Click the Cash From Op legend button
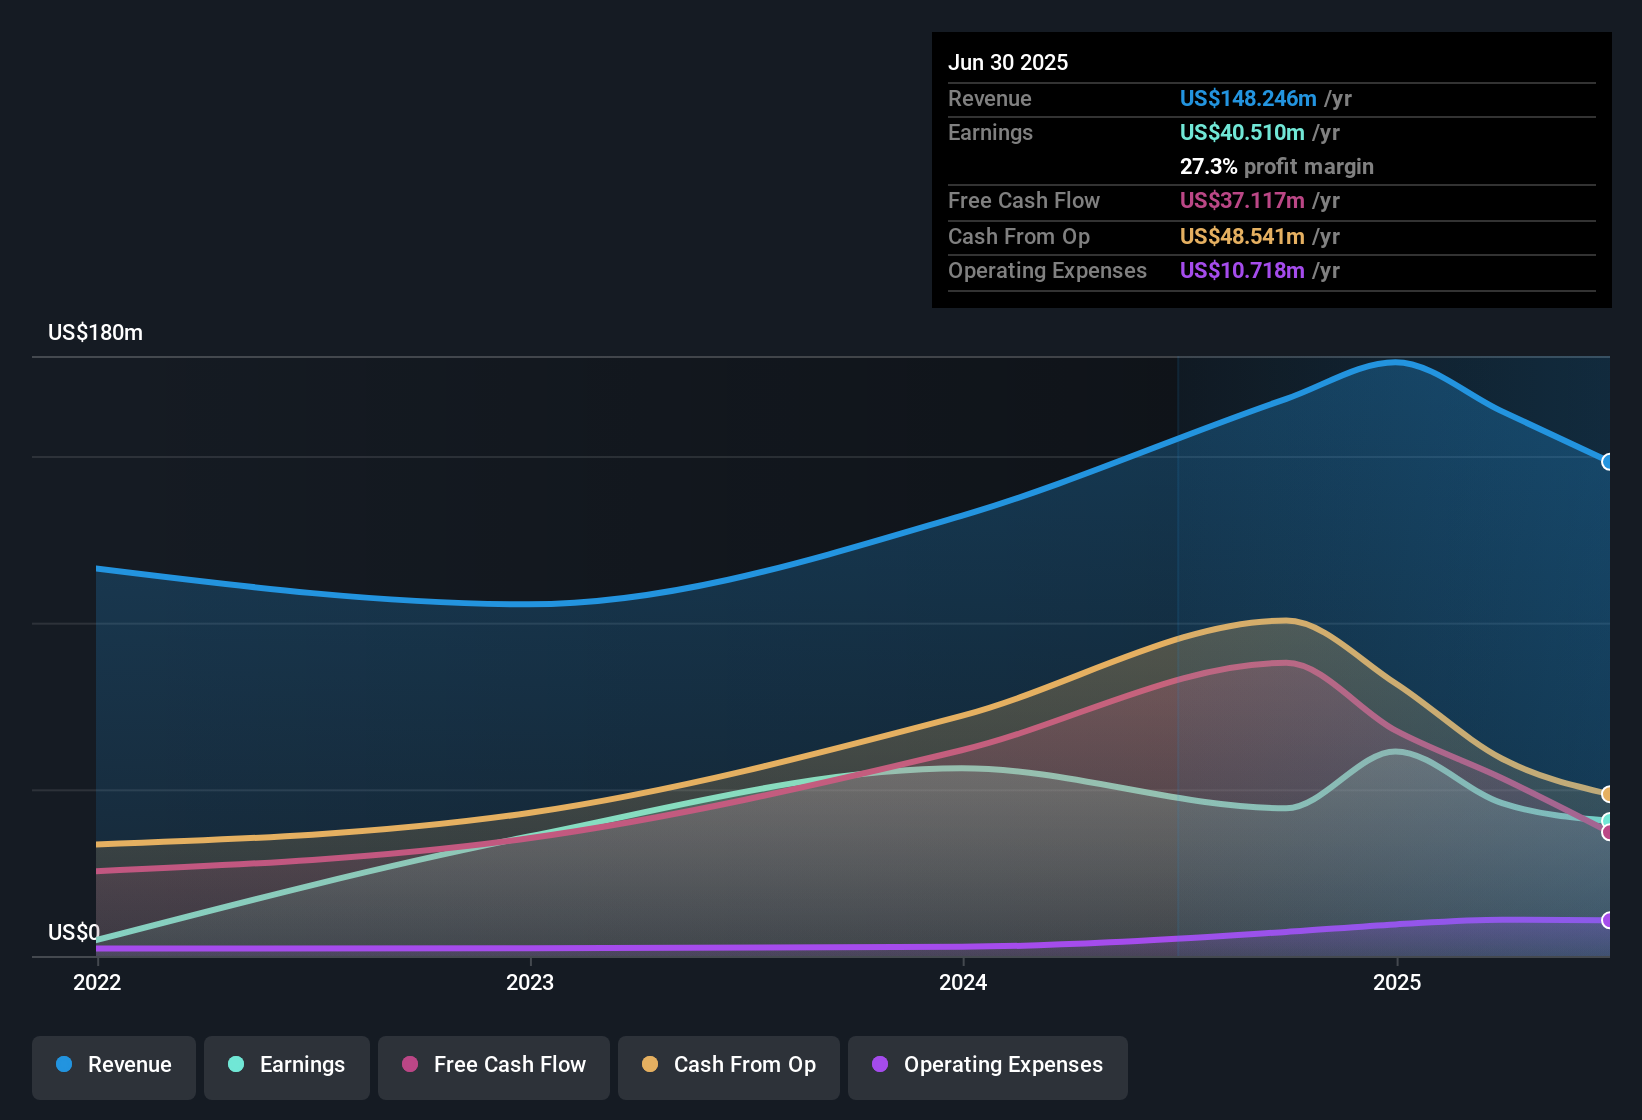Screen dimensions: 1642x1120 (728, 1066)
